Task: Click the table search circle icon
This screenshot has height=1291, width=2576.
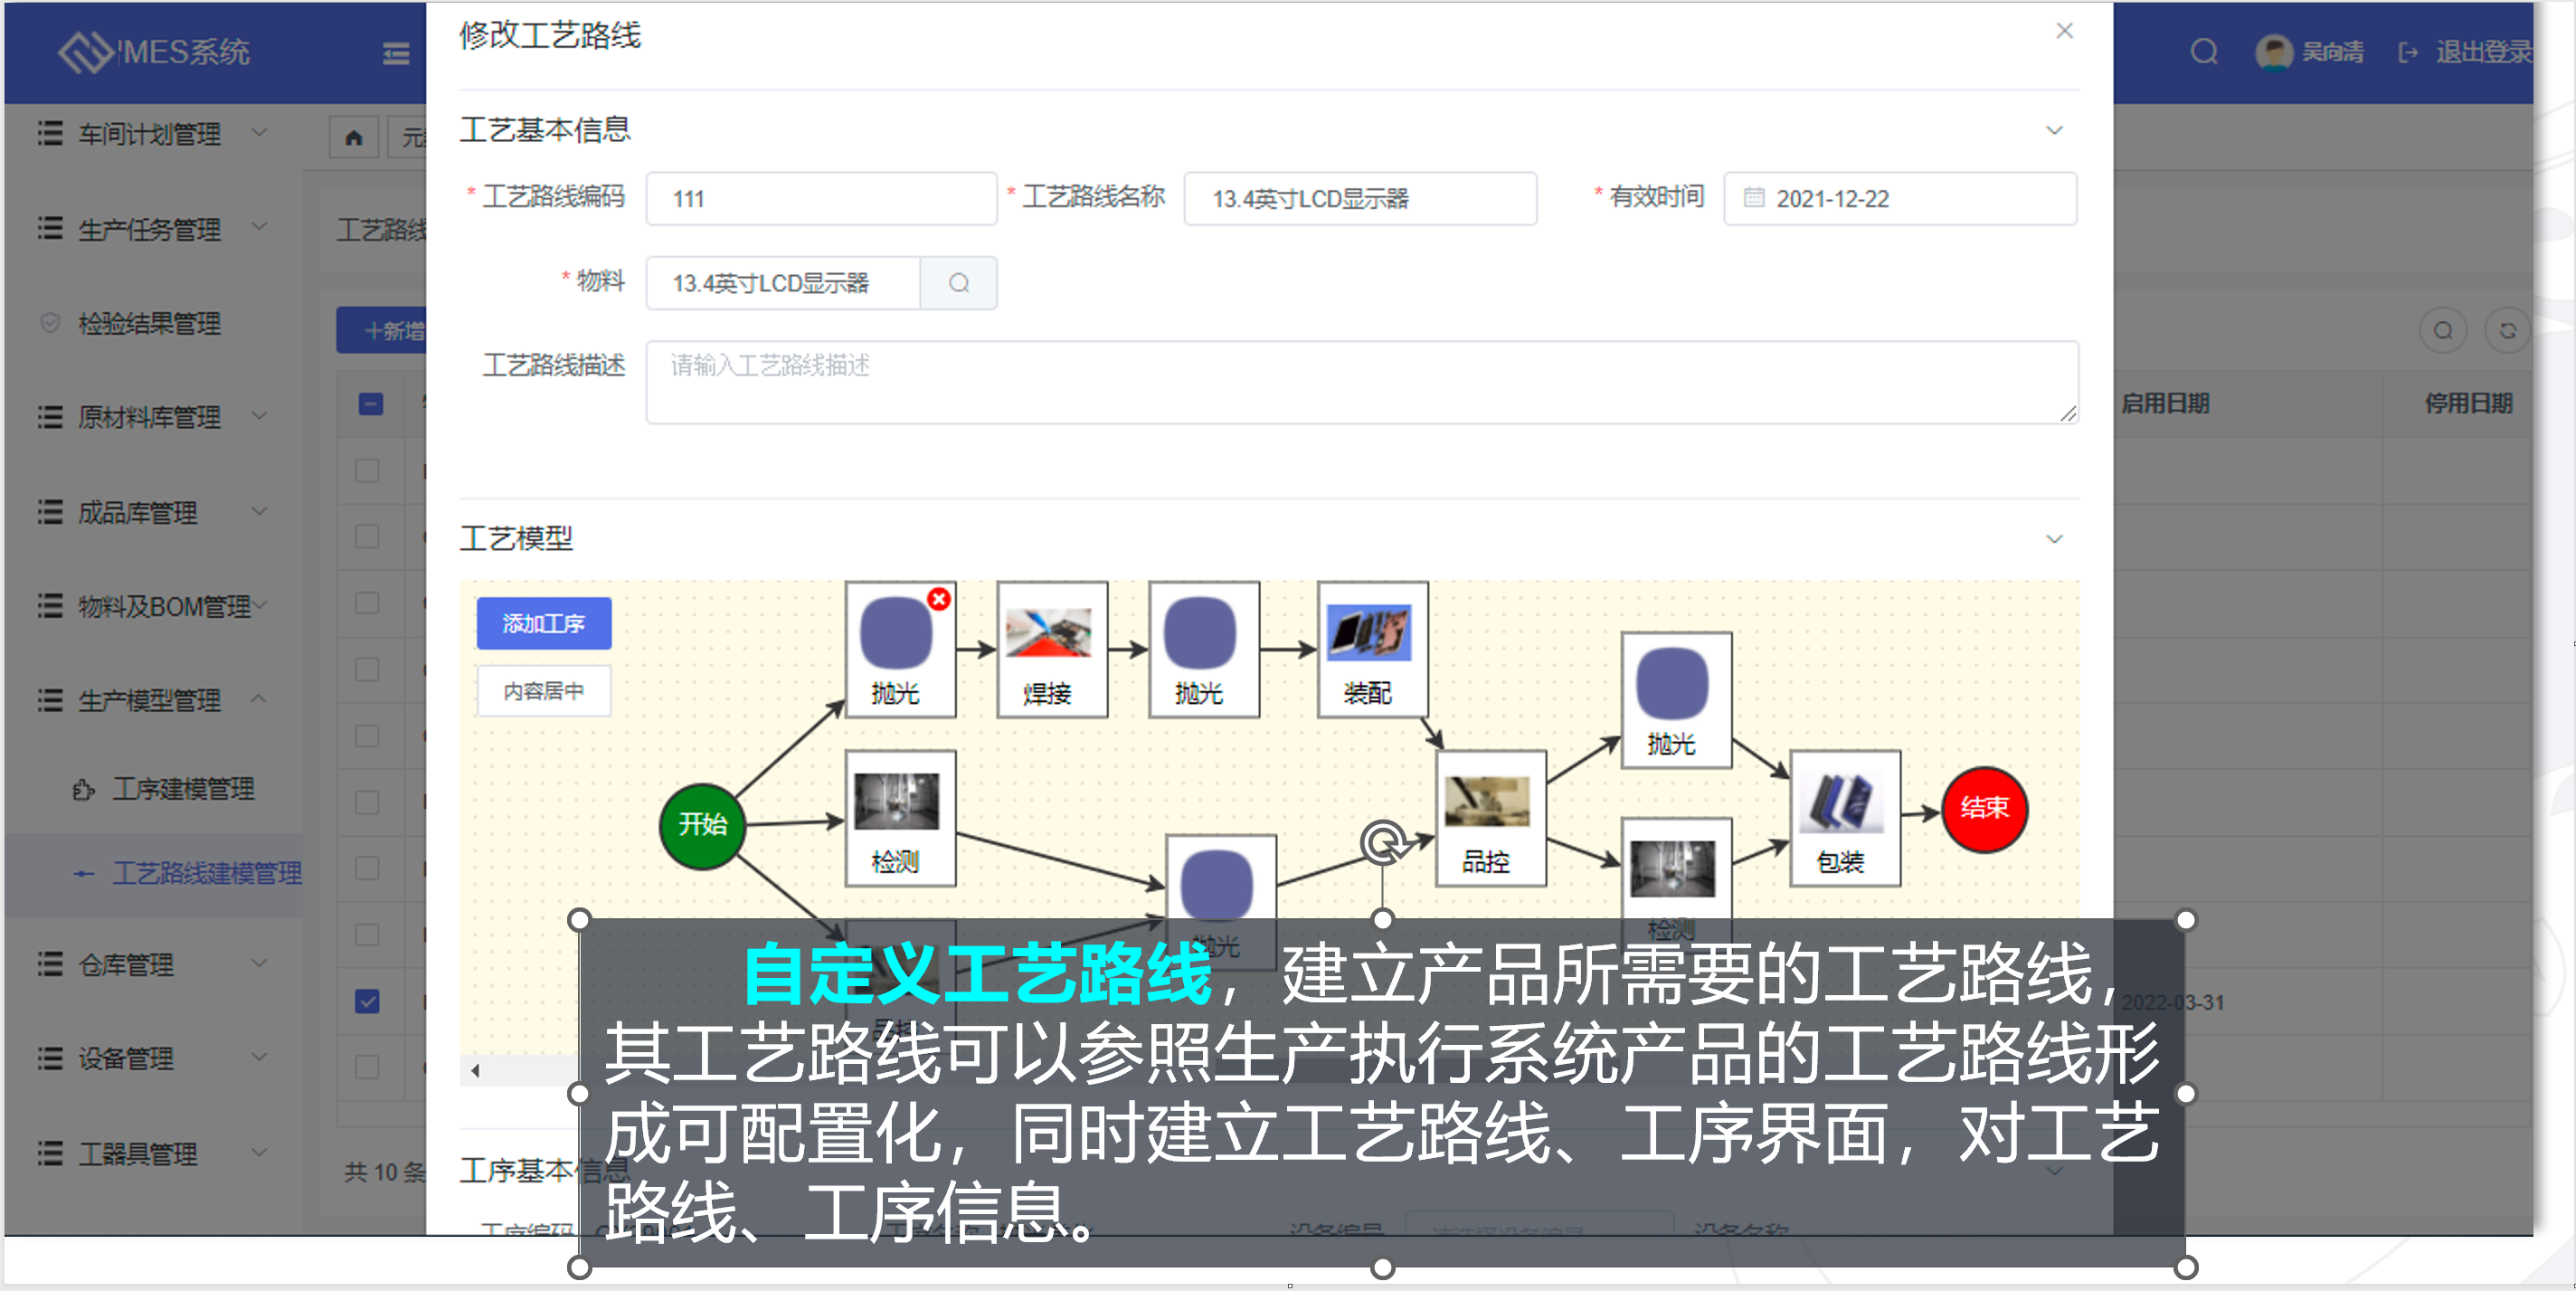Action: pyautogui.click(x=2442, y=330)
